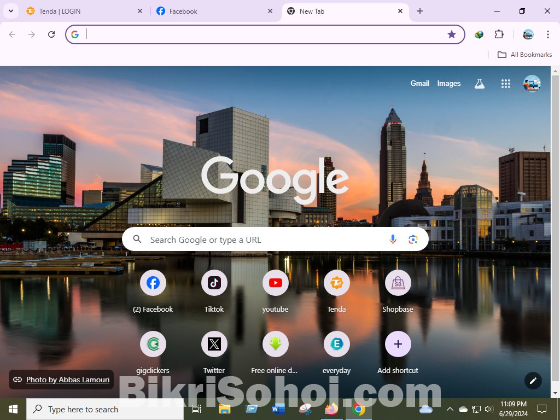Reload the current page

[51, 34]
